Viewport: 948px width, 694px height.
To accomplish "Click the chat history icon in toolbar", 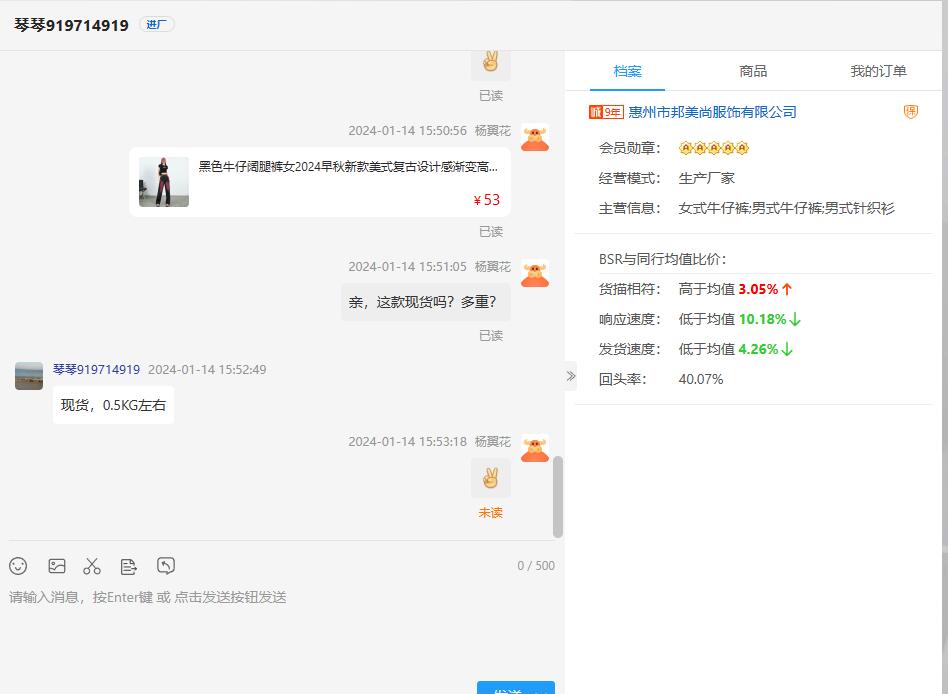I will click(x=166, y=566).
